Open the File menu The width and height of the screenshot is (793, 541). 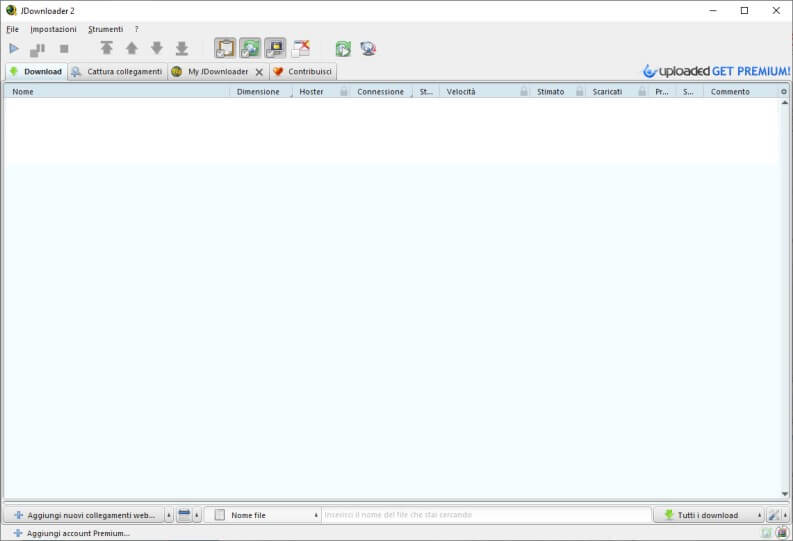pos(12,29)
